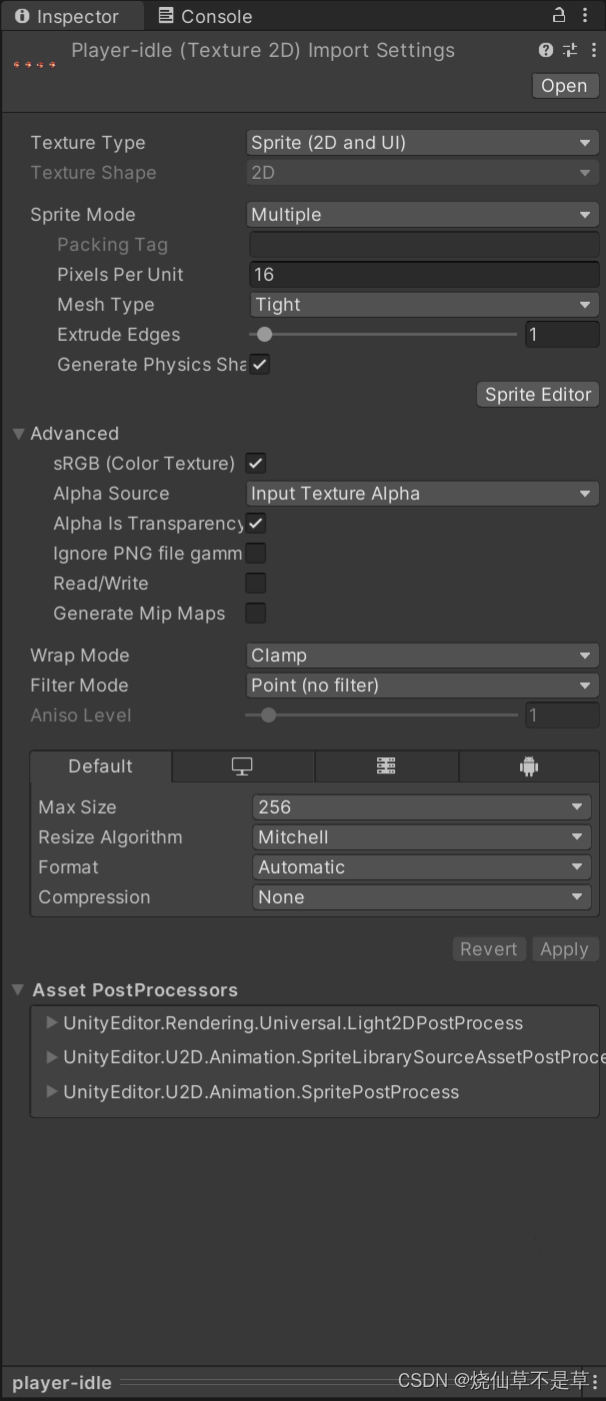
Task: Expand the Light2DPostProcess entry
Action: pos(52,1023)
